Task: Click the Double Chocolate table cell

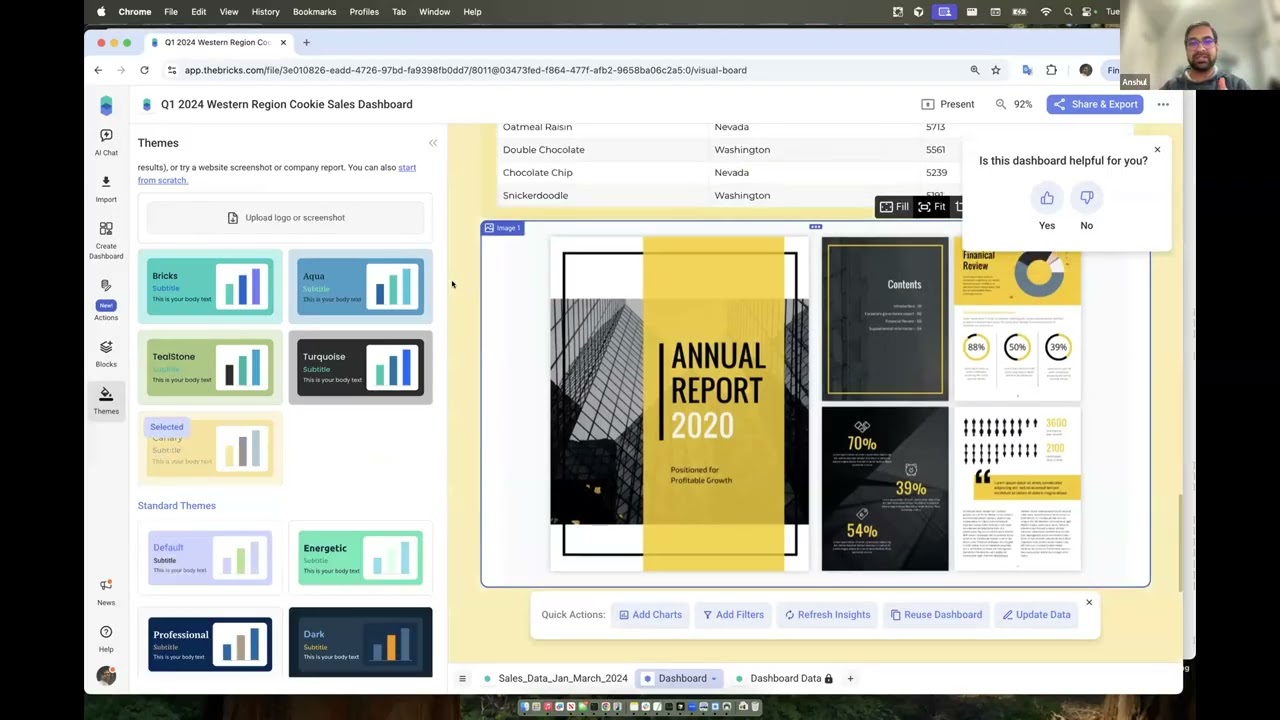Action: coord(543,150)
